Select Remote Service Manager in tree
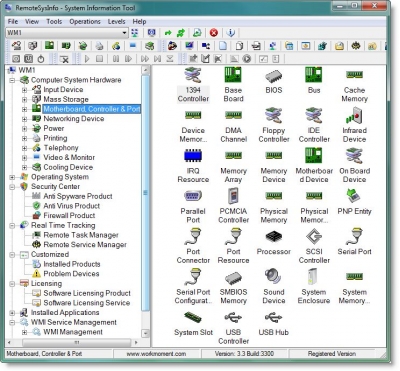400x371 pixels. click(x=85, y=245)
